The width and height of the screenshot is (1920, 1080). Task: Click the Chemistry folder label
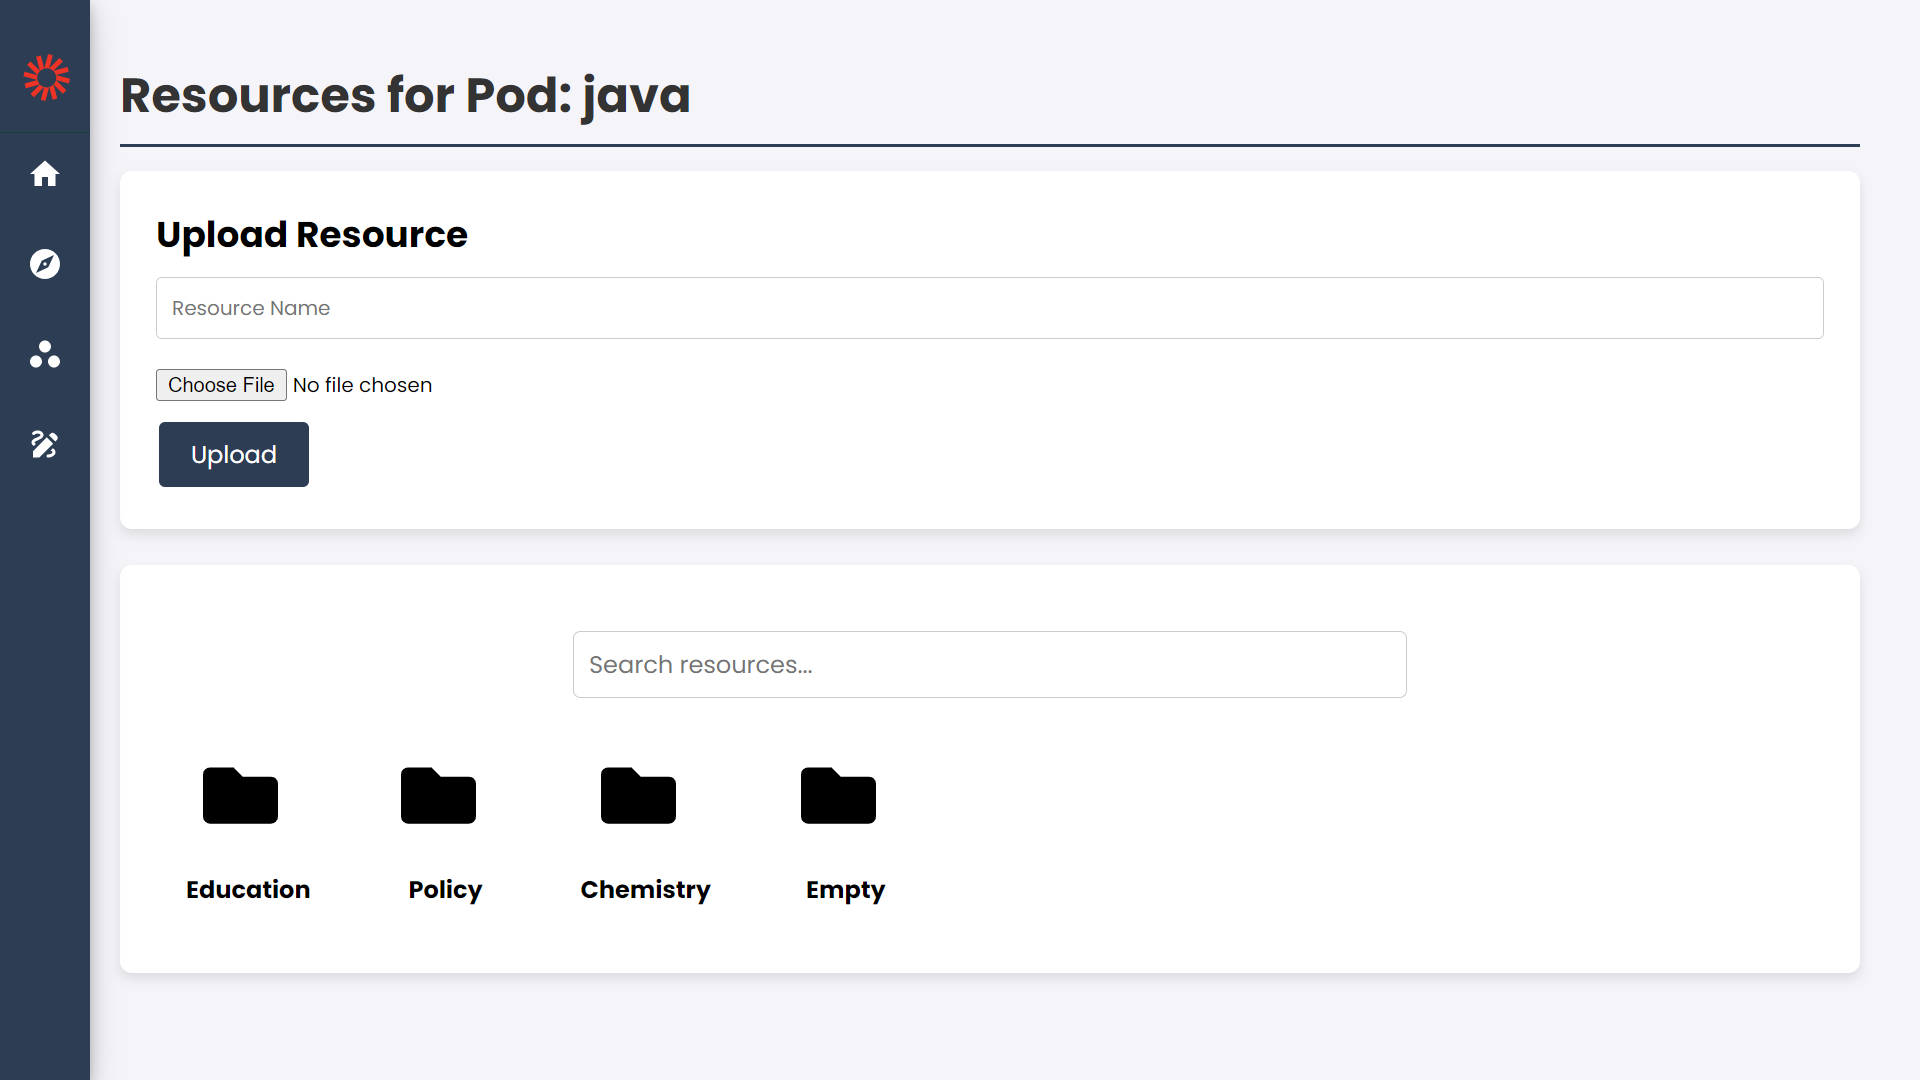[x=645, y=889]
